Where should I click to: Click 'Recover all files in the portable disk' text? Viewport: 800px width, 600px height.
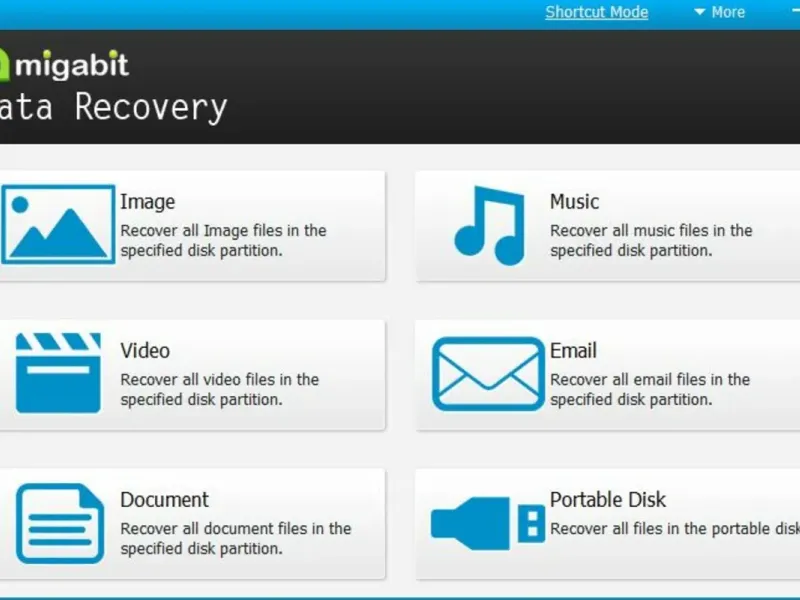pyautogui.click(x=675, y=529)
